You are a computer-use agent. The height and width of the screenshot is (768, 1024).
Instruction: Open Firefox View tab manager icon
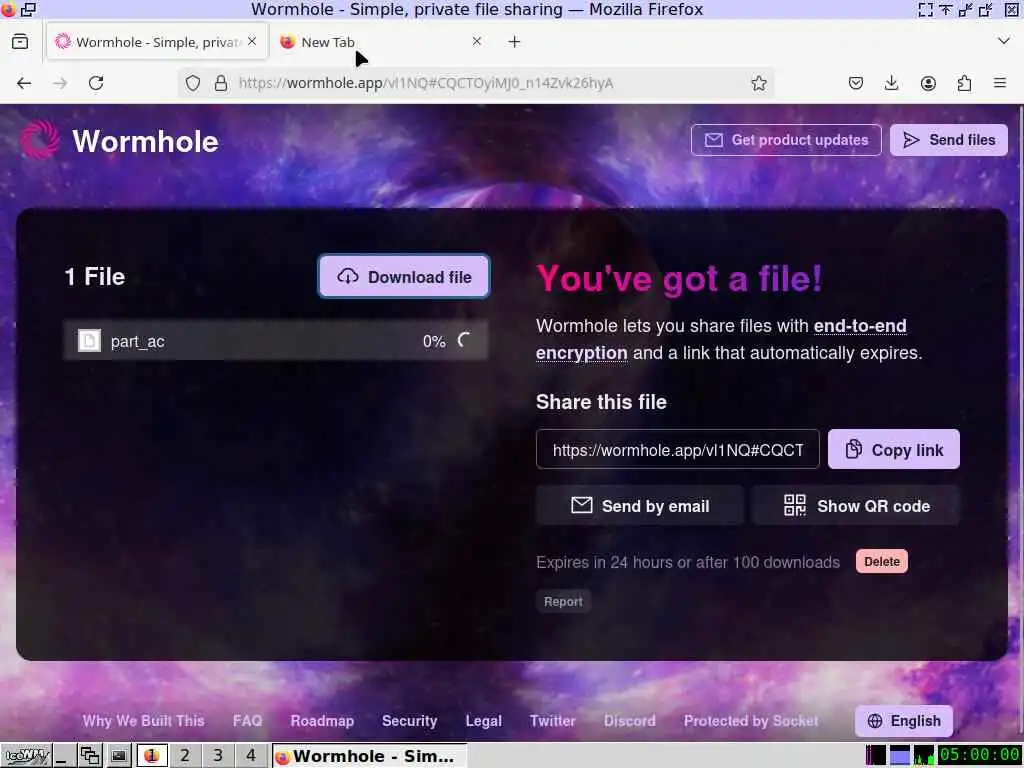click(x=20, y=42)
